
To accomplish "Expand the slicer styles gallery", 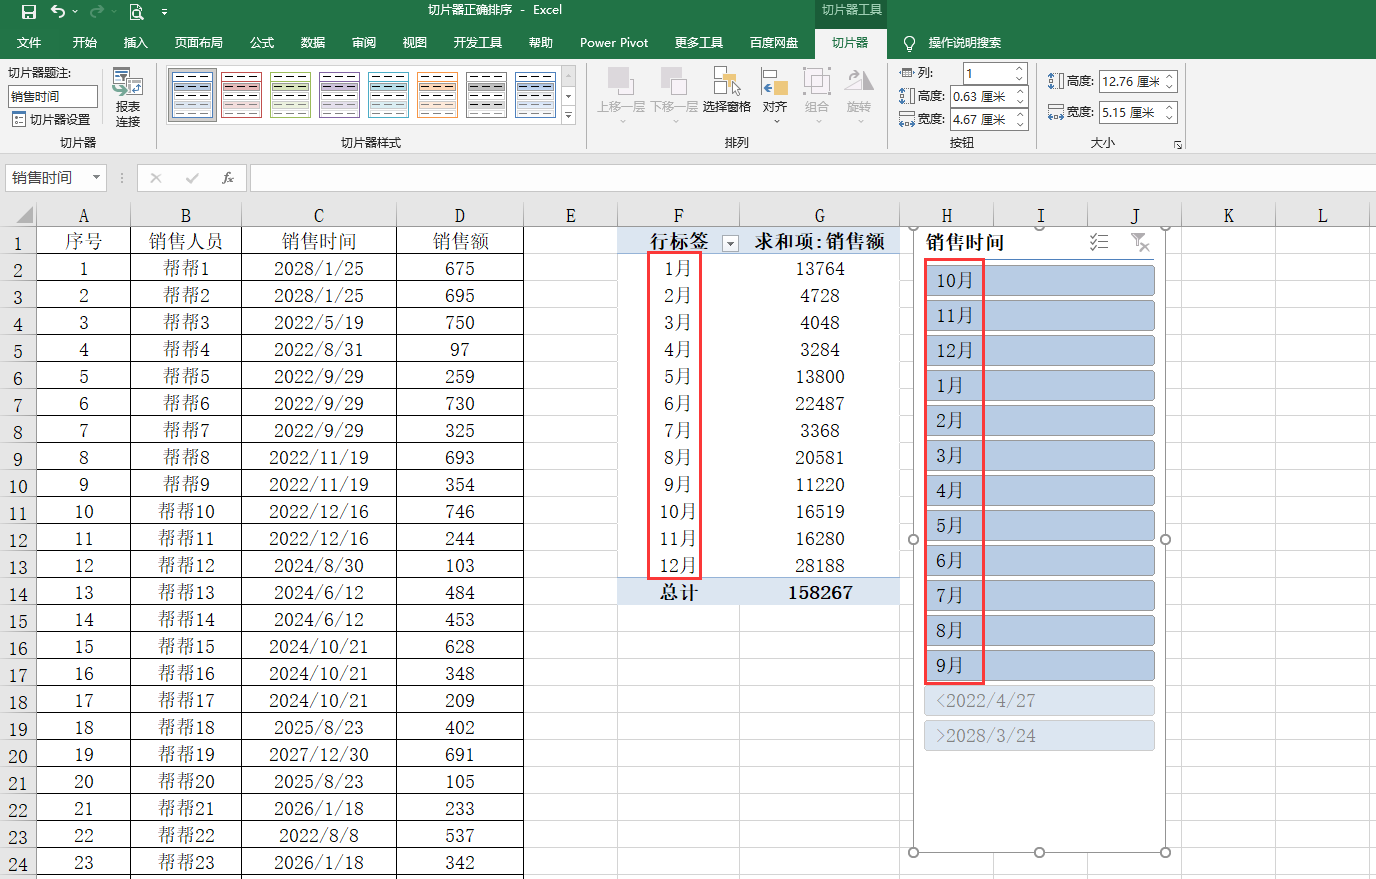I will [568, 116].
